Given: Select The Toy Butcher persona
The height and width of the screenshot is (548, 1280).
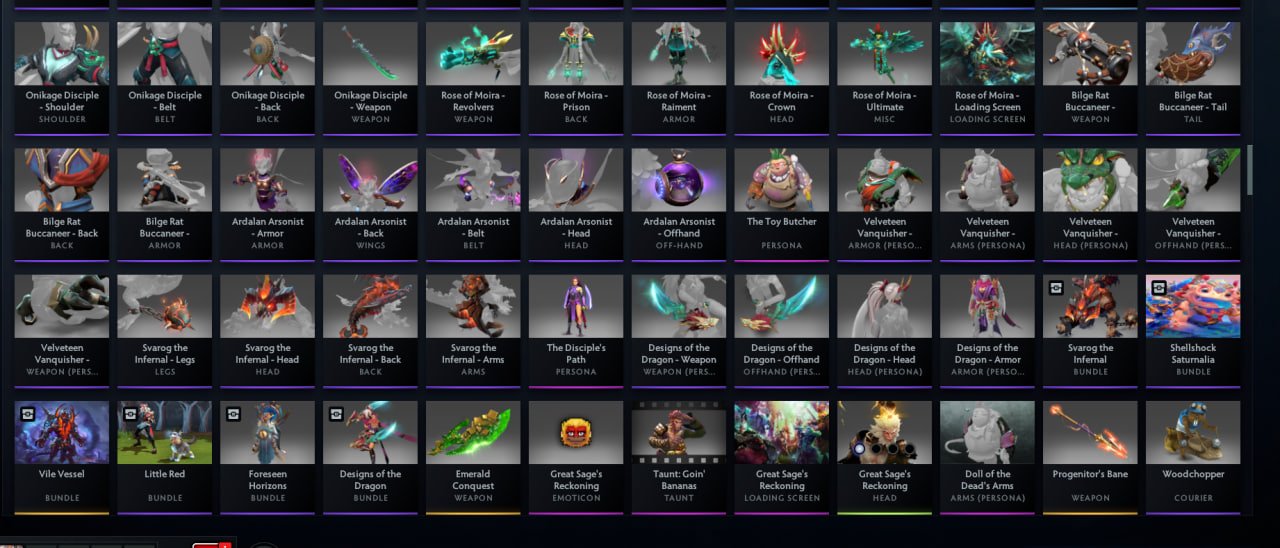Looking at the screenshot, I should tap(782, 204).
